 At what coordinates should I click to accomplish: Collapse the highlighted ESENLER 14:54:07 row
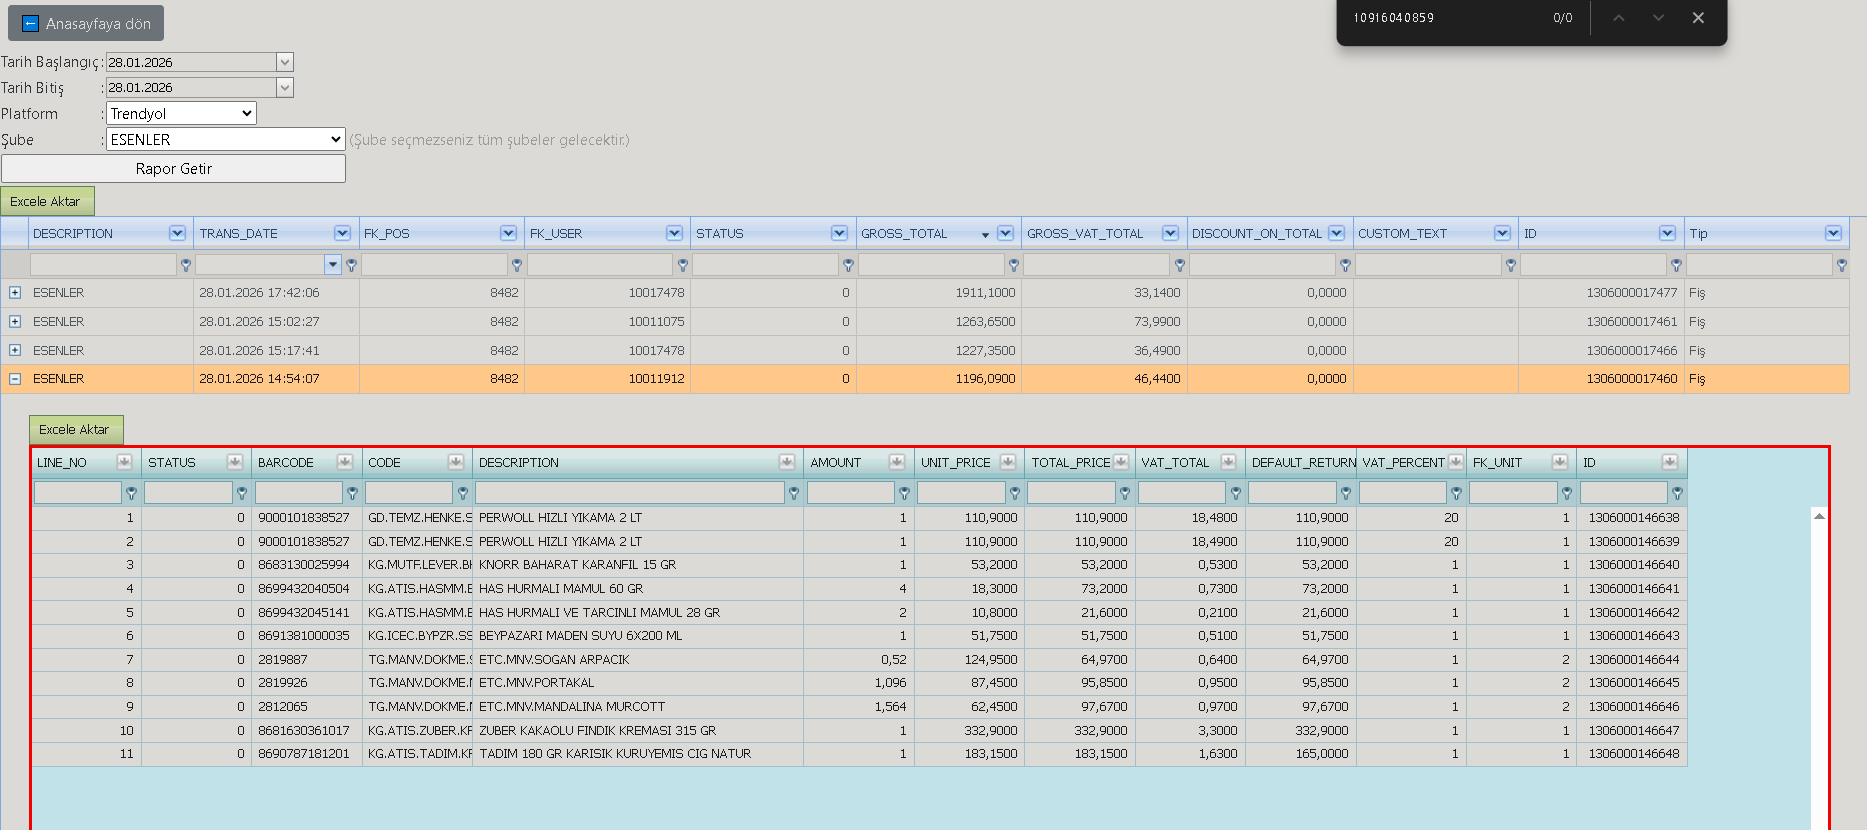(x=15, y=379)
